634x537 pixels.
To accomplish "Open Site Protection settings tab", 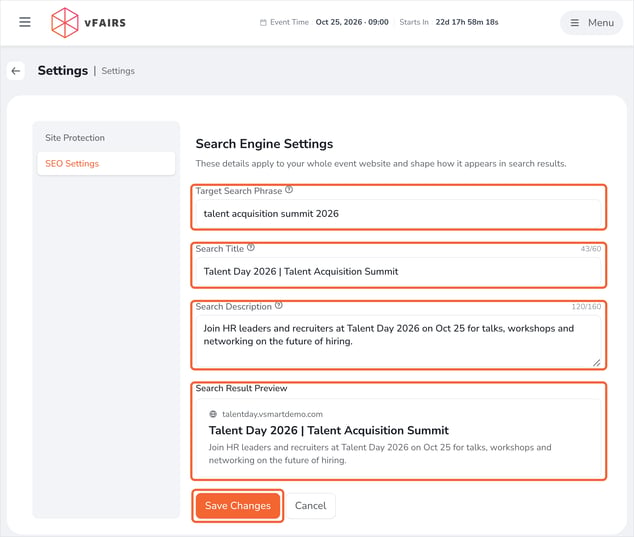I will point(106,137).
